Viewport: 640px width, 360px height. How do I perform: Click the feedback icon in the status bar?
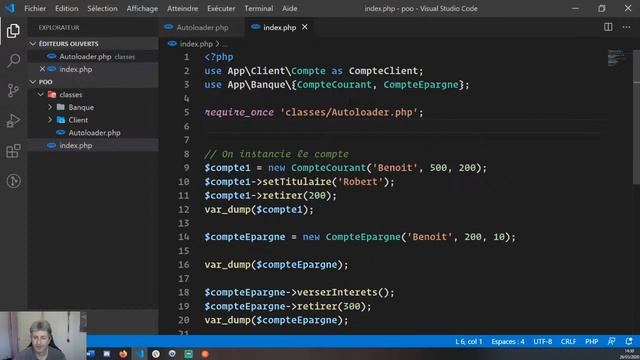tap(611, 341)
